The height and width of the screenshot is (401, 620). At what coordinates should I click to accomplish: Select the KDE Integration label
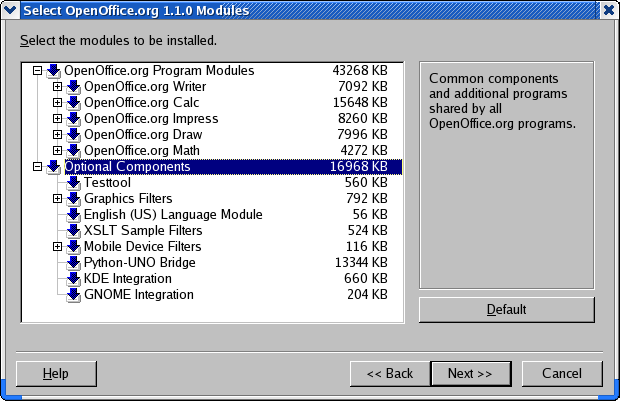(128, 278)
